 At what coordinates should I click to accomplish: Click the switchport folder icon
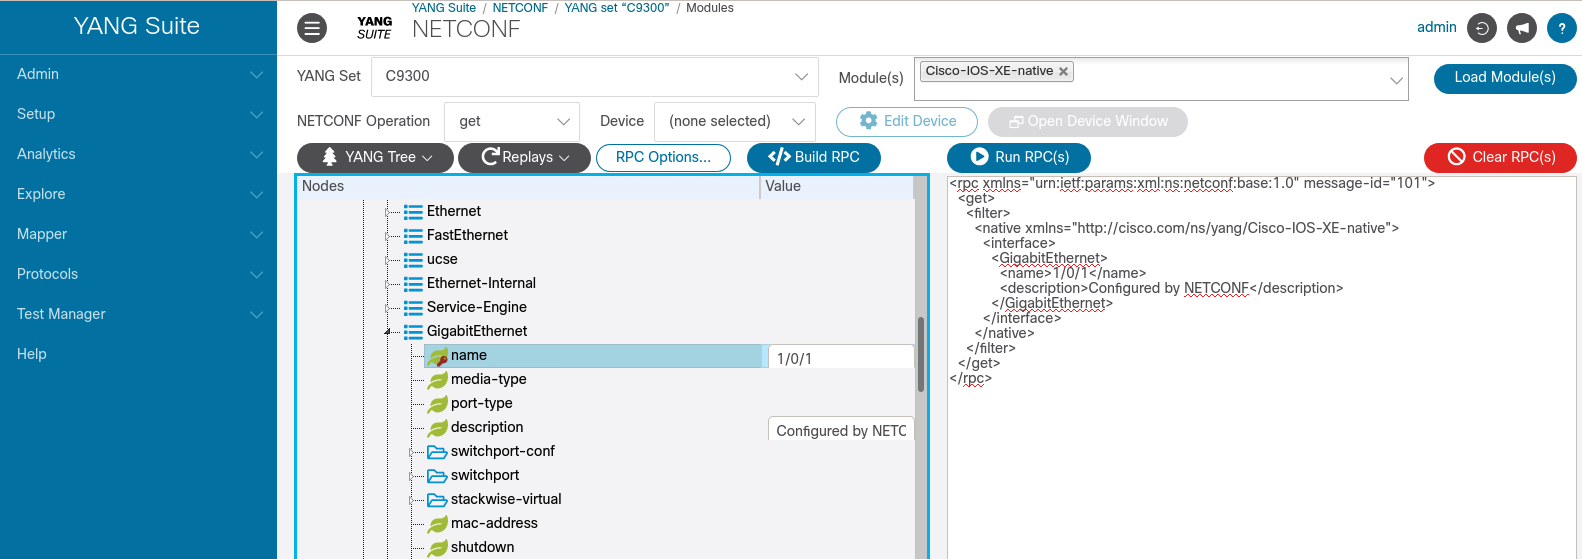pos(437,476)
